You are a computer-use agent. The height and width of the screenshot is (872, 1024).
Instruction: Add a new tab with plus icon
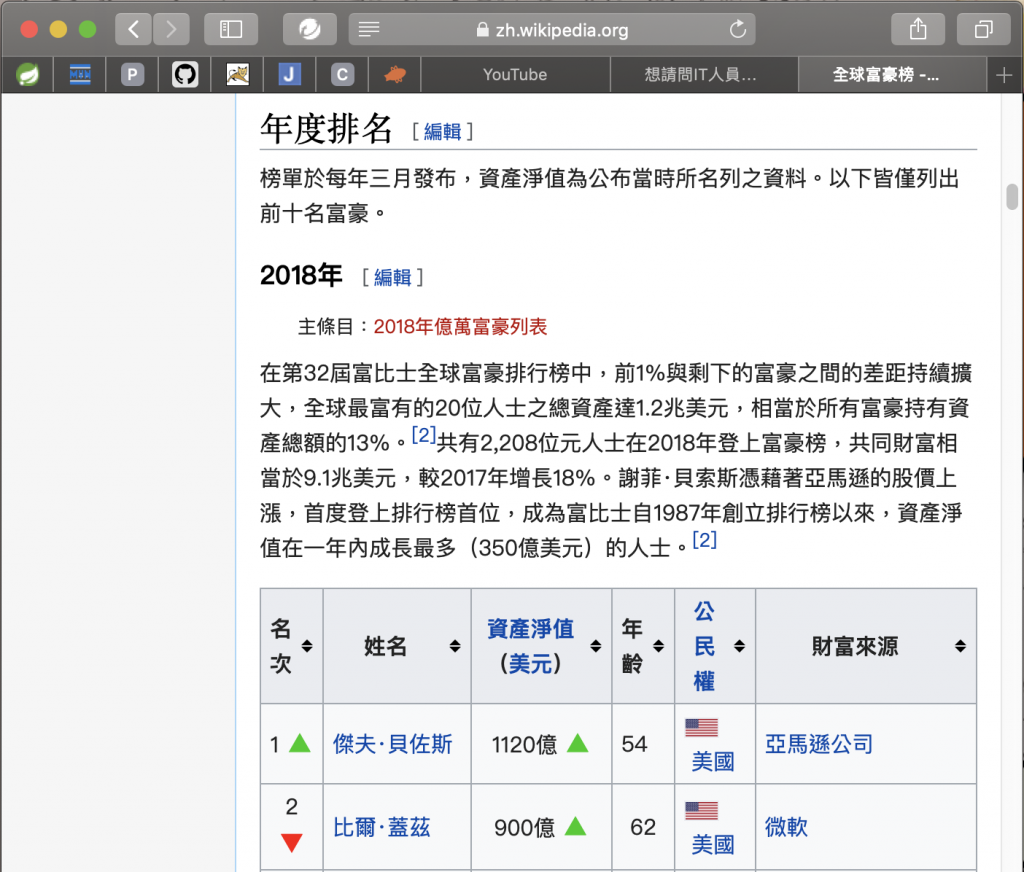pyautogui.click(x=1004, y=75)
